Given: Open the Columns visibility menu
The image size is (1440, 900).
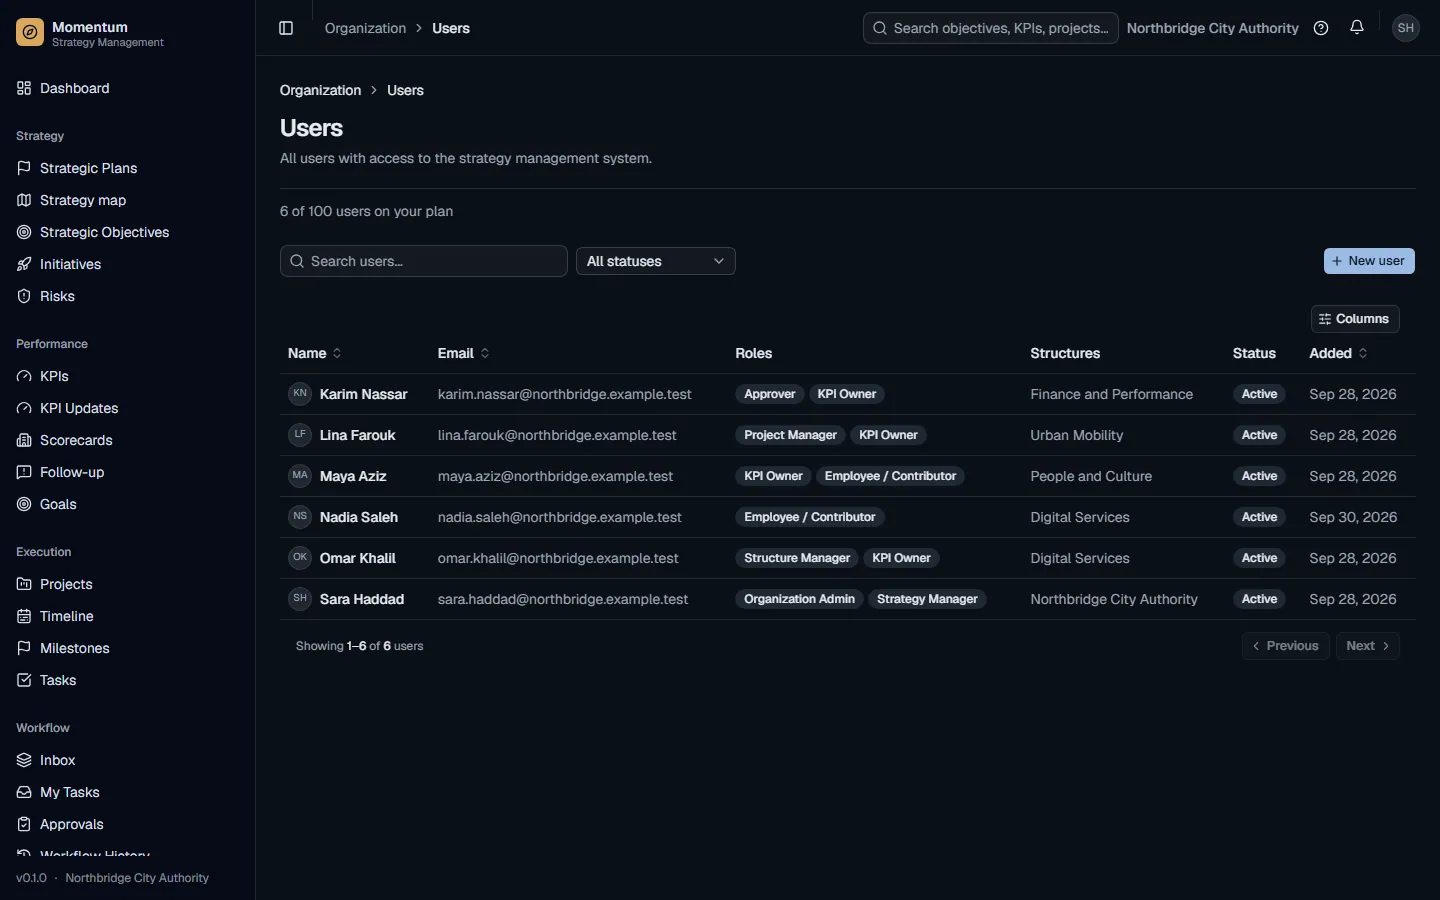Looking at the screenshot, I should click(x=1355, y=319).
